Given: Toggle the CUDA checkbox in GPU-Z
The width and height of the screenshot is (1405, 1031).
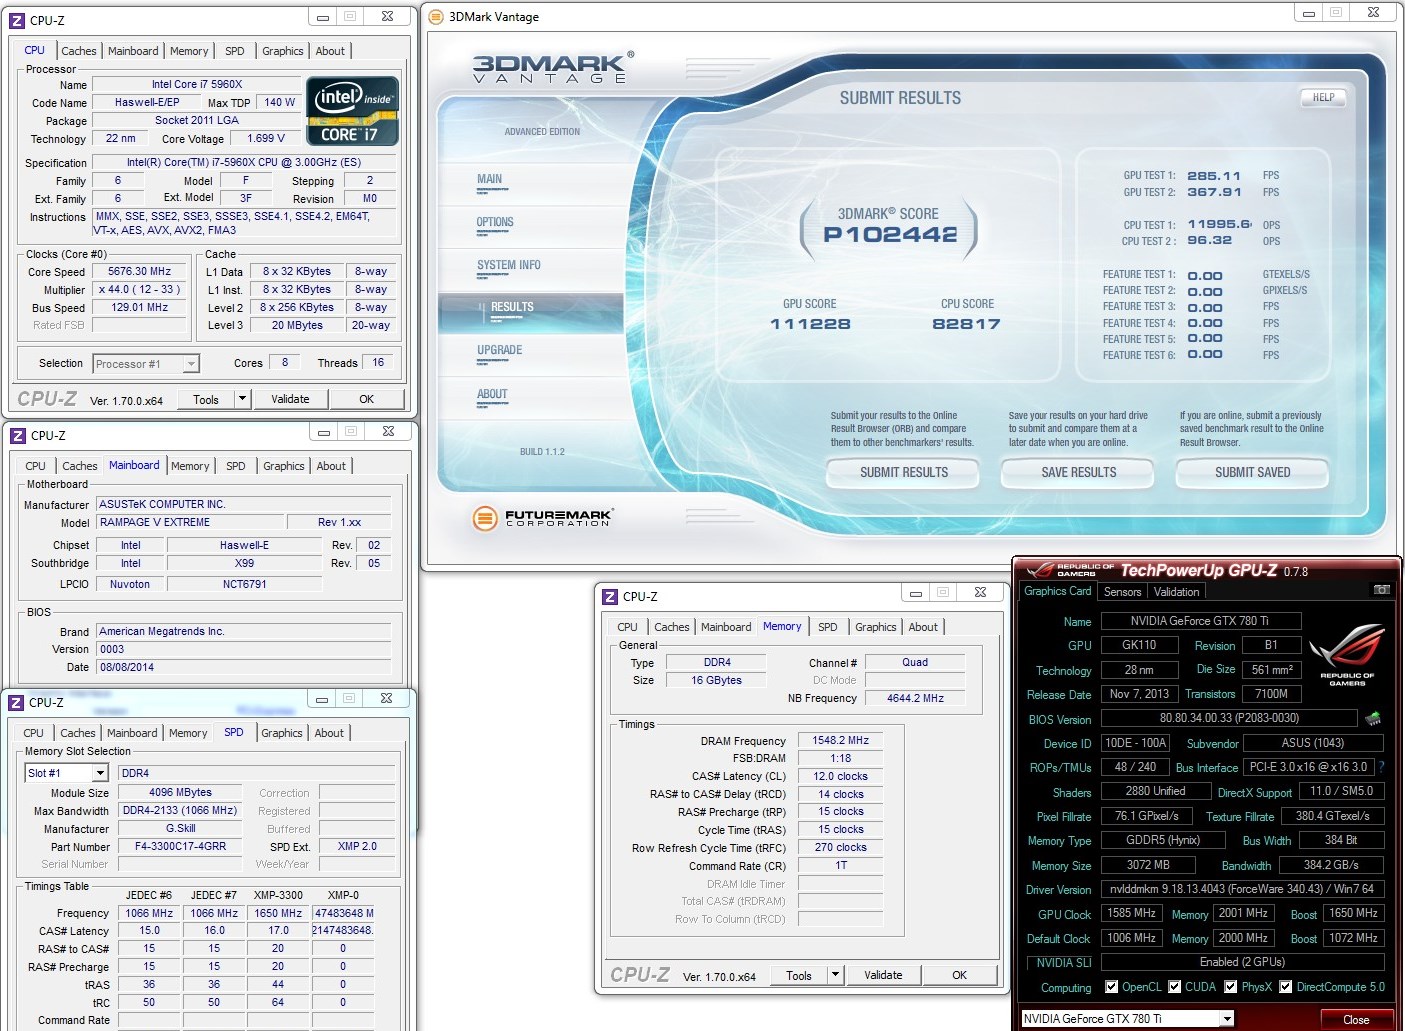Looking at the screenshot, I should click(x=1174, y=987).
